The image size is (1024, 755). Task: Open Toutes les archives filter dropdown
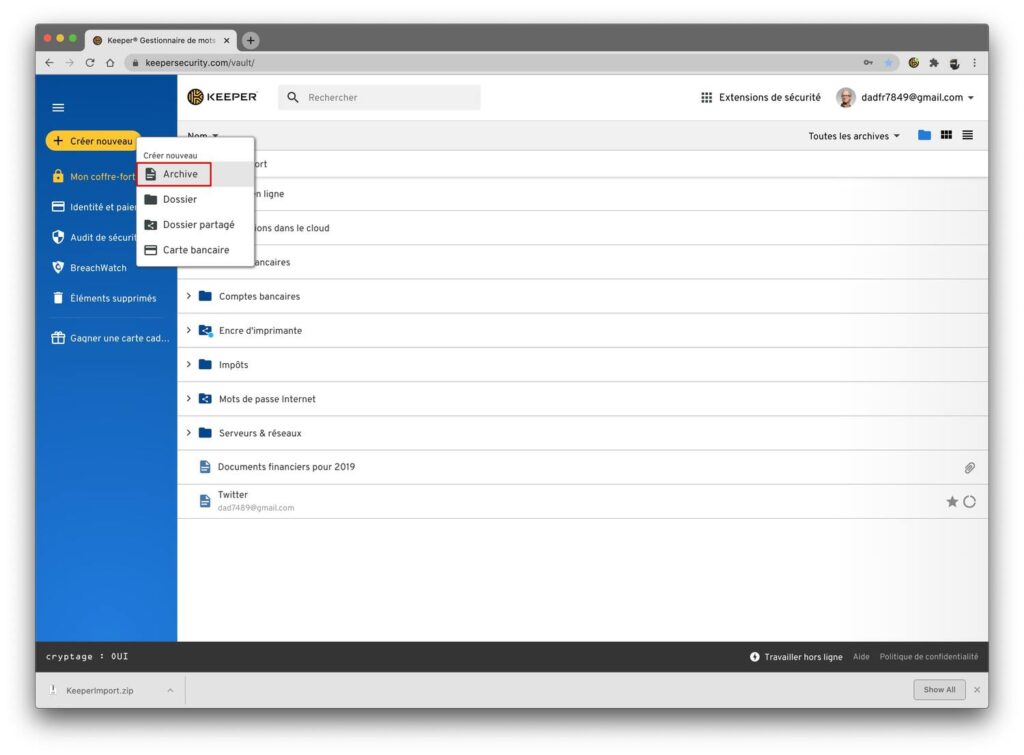click(x=854, y=136)
